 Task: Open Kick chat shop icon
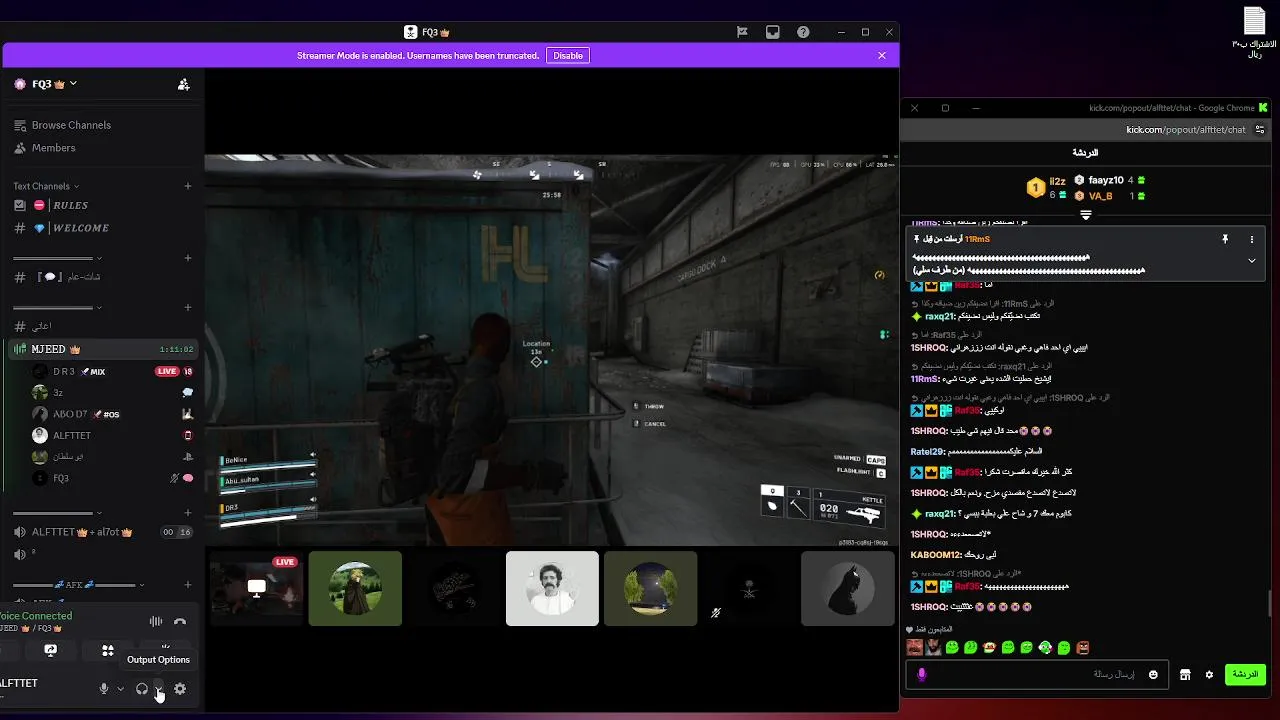coord(1185,675)
